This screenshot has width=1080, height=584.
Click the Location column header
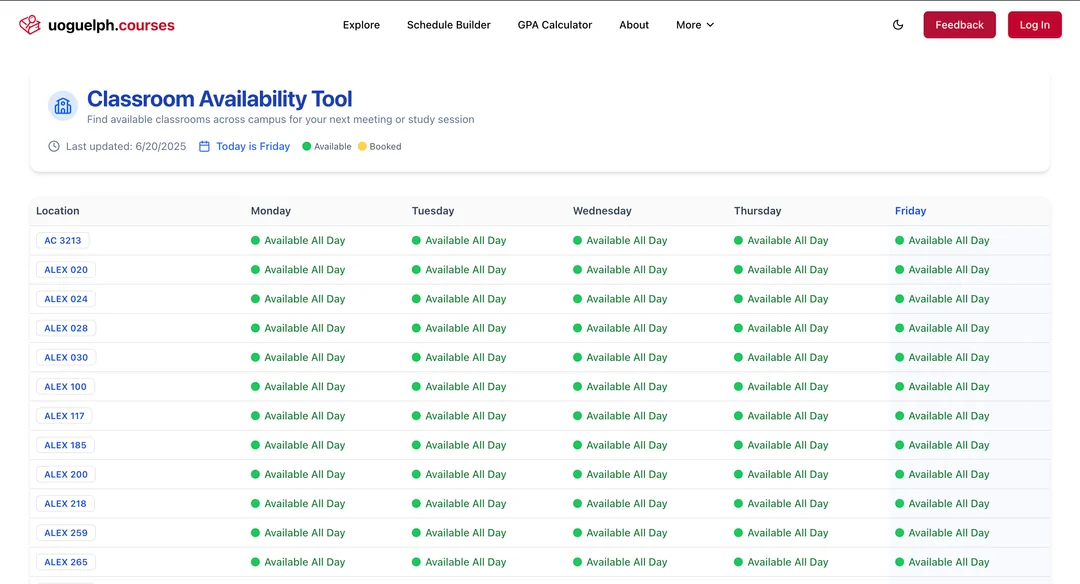coord(58,211)
